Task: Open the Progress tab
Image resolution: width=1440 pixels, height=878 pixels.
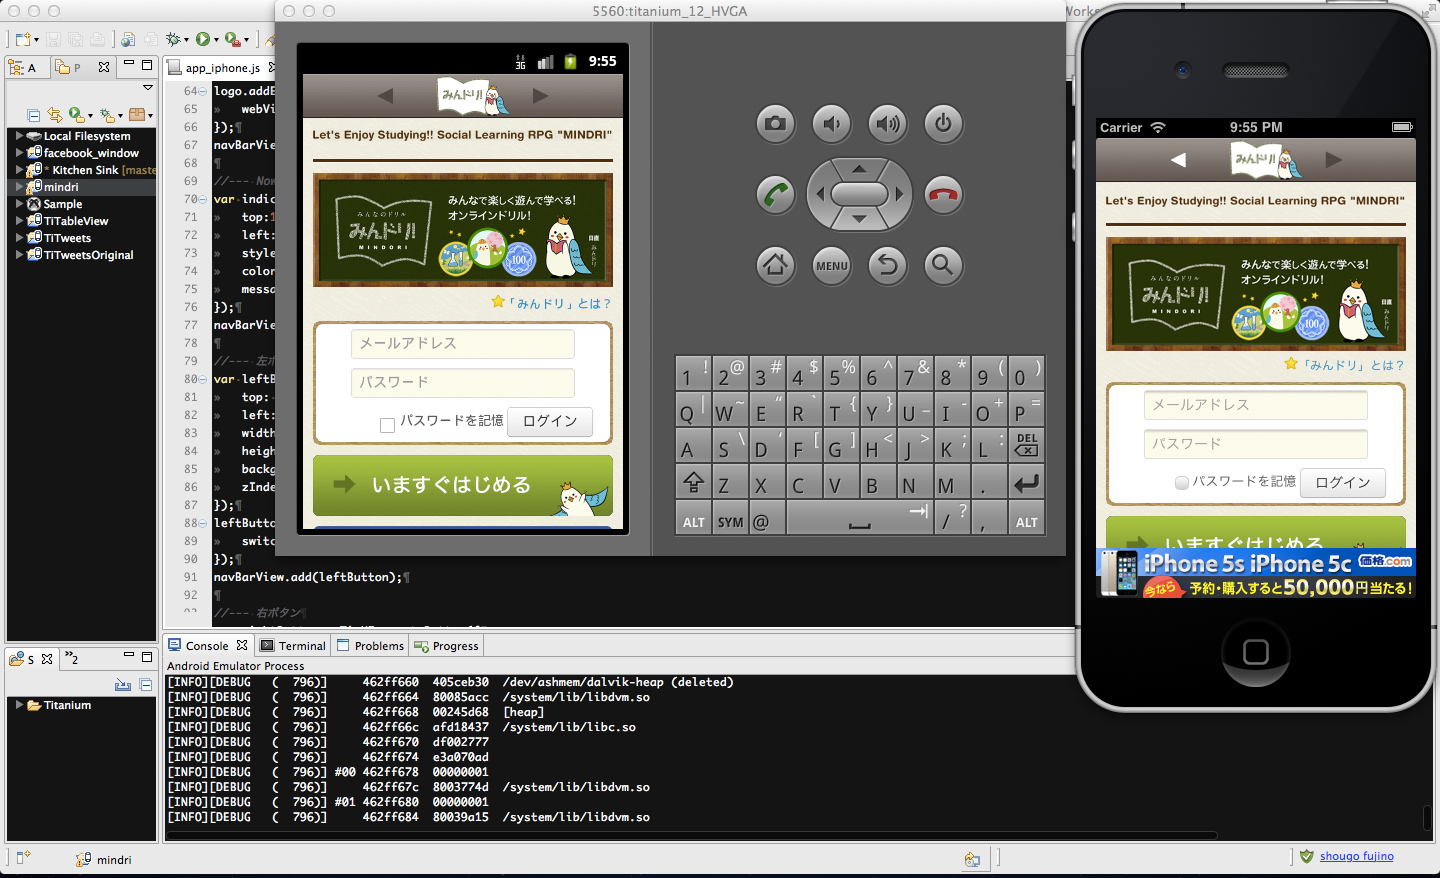Action: 446,646
